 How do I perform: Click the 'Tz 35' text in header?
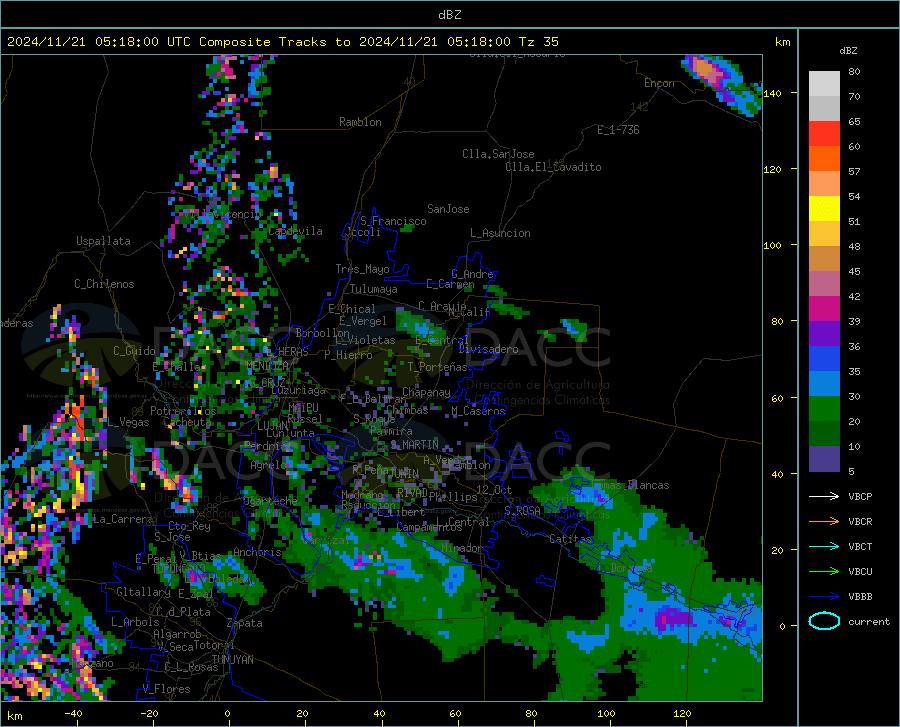pyautogui.click(x=539, y=42)
